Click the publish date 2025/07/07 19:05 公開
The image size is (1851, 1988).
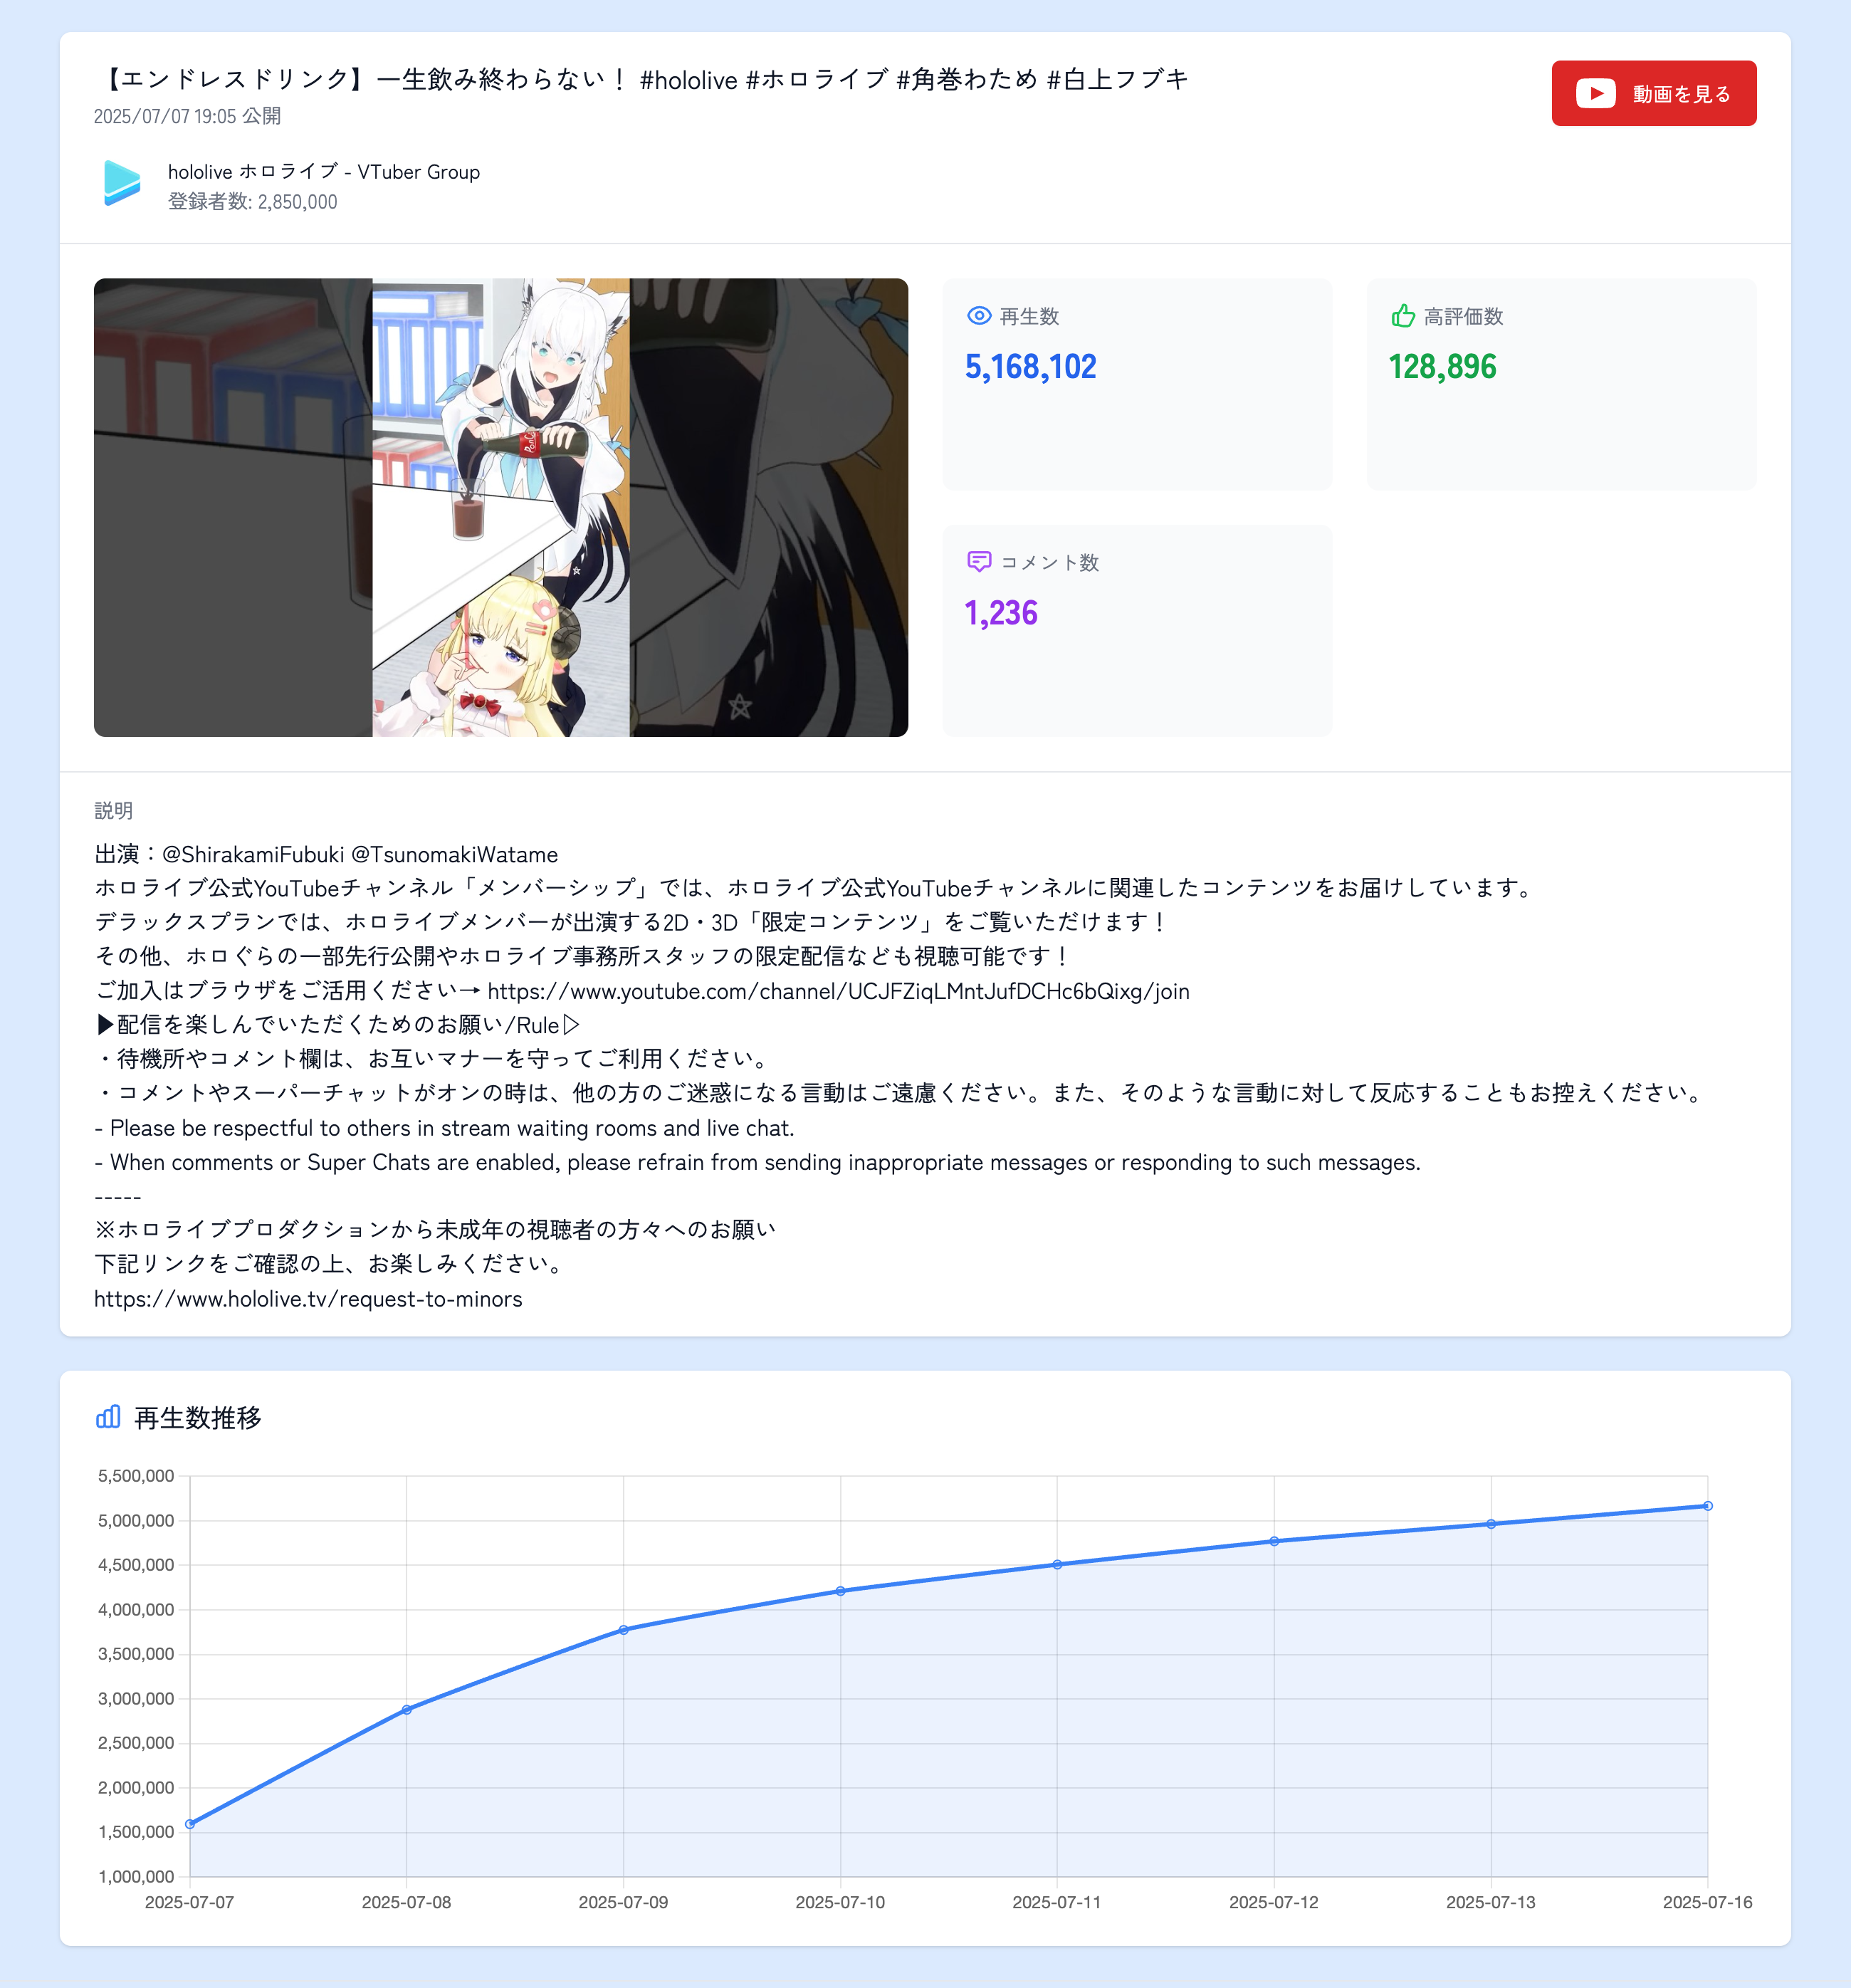pyautogui.click(x=187, y=116)
